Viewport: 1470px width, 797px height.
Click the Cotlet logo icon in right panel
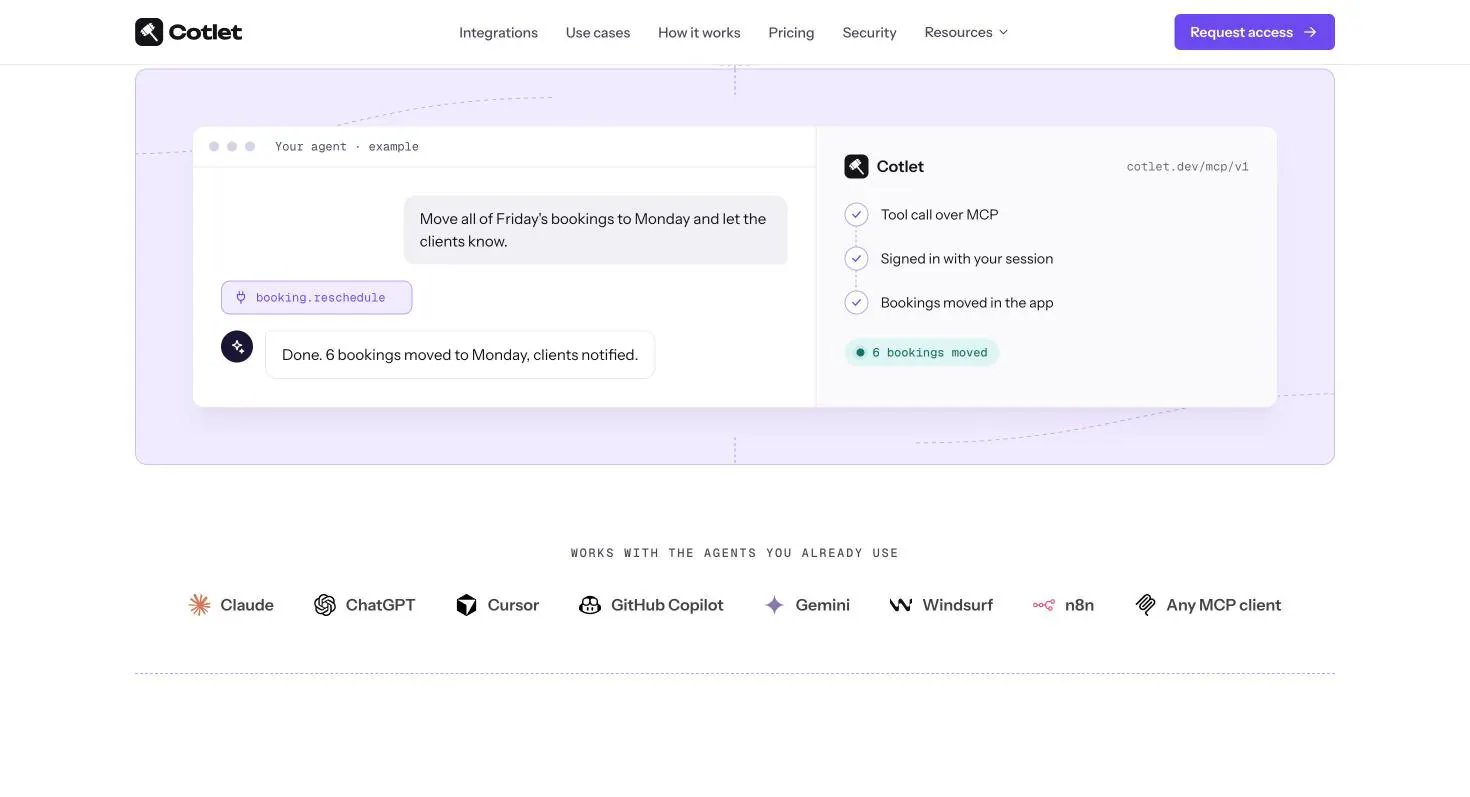pos(856,166)
